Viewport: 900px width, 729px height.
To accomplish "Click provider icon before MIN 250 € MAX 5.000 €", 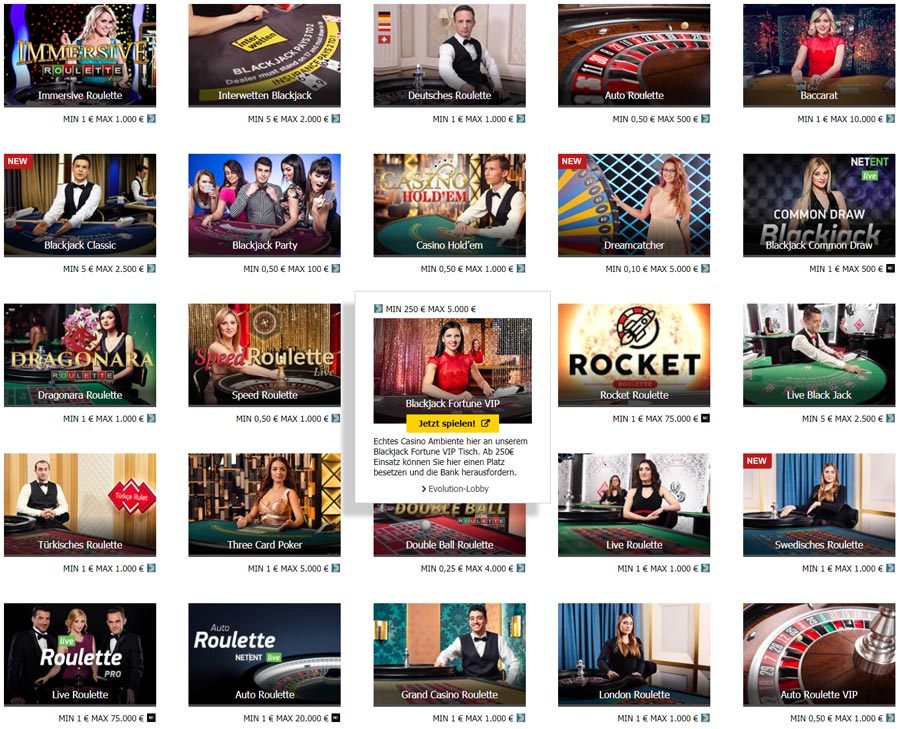I will click(378, 309).
